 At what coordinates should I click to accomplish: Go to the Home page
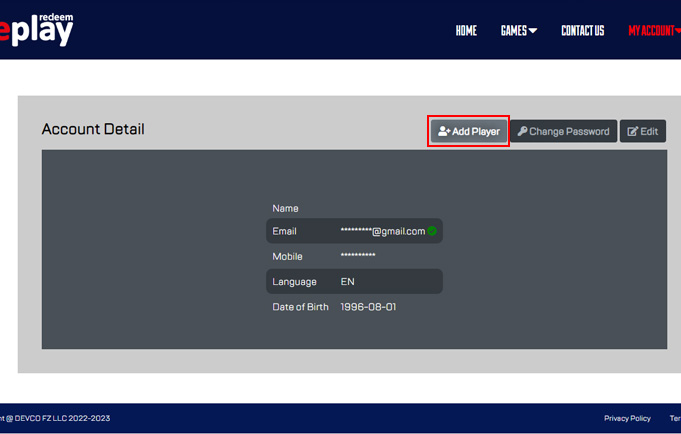click(466, 31)
